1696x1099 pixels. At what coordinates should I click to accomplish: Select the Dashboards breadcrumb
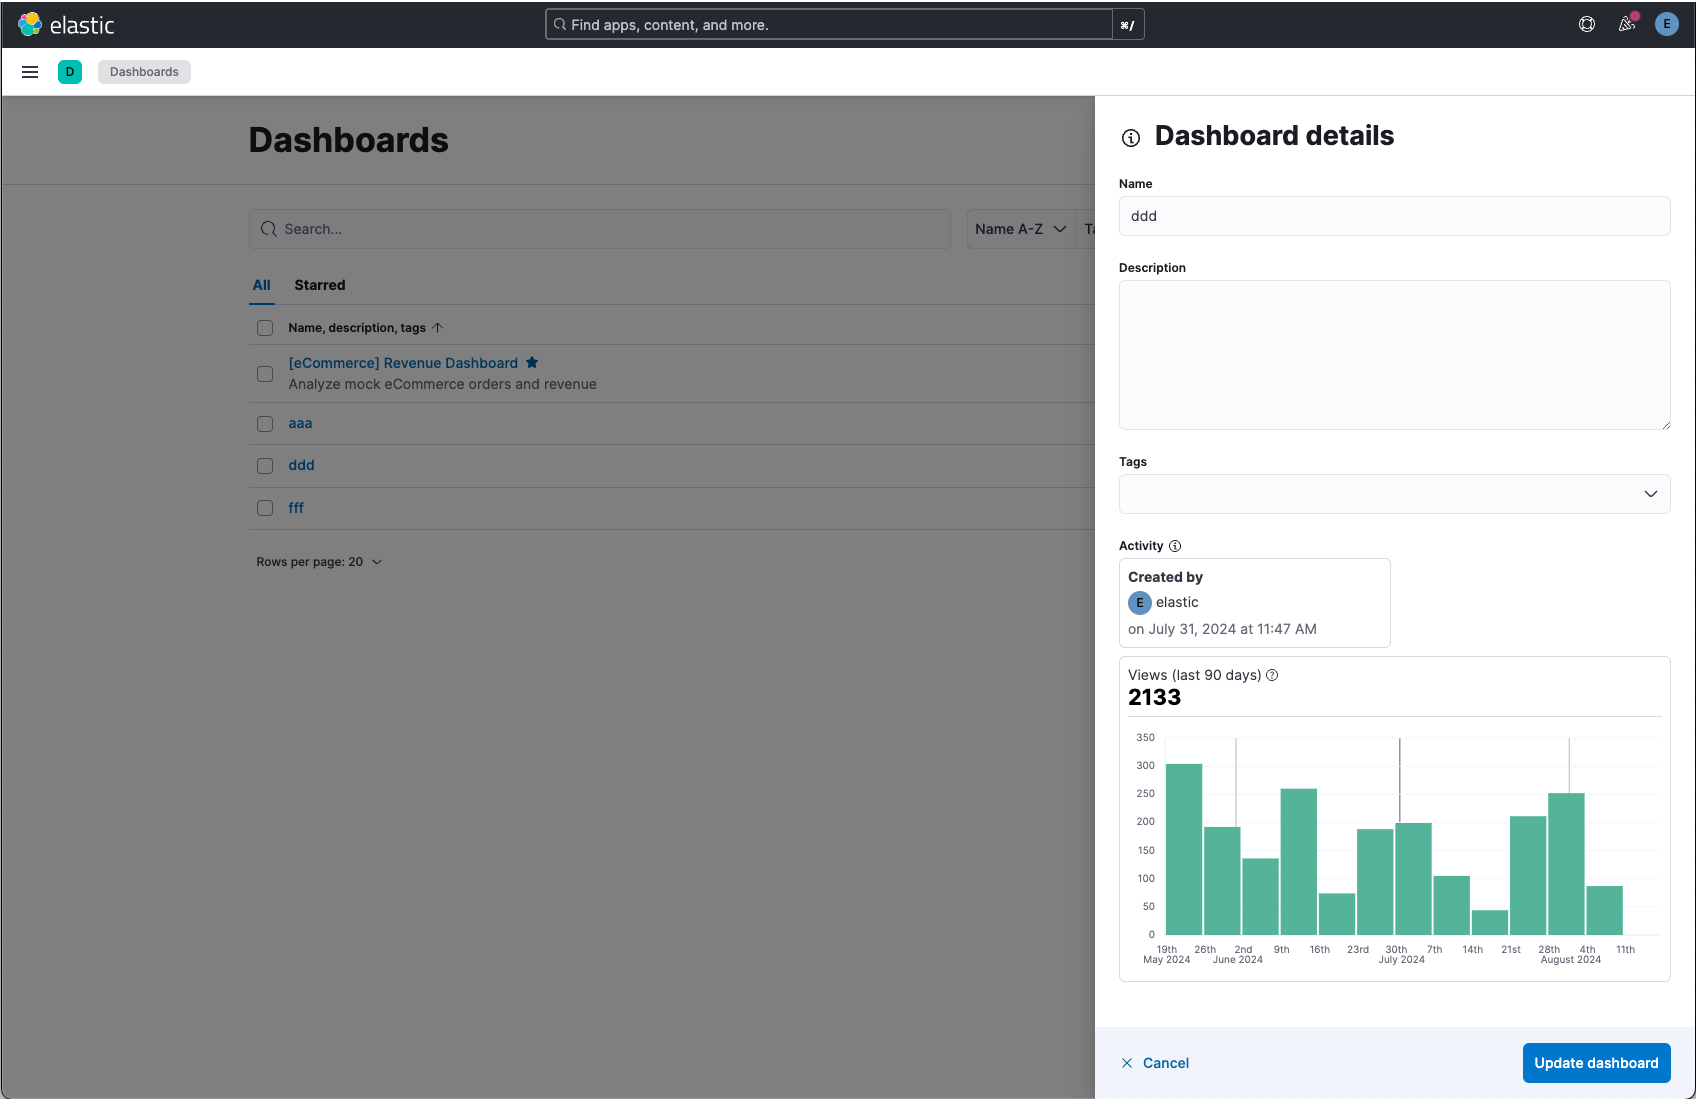point(143,71)
